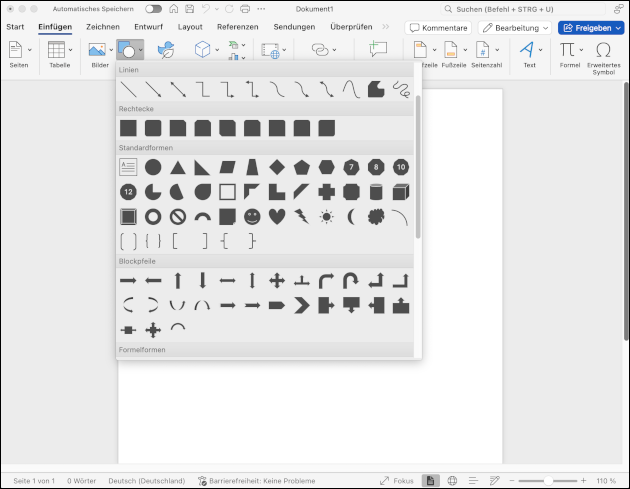Go to the Referenzen tab

[237, 27]
